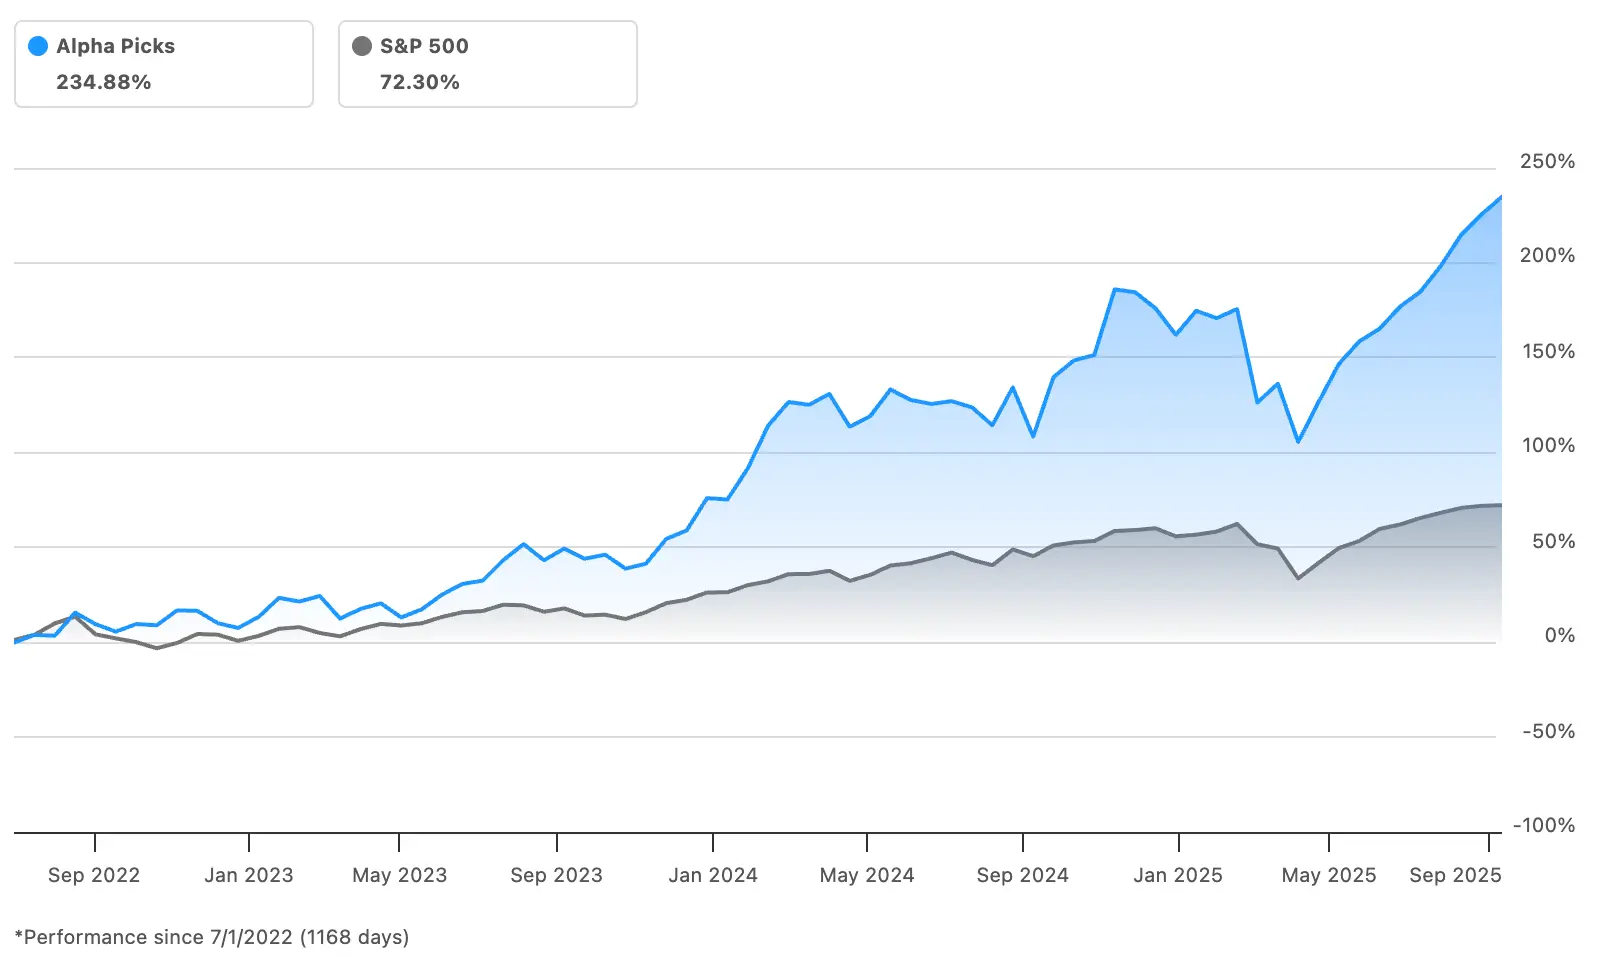Image resolution: width=1624 pixels, height=958 pixels.
Task: Click the 234.88% Alpha Picks return value
Action: pos(104,82)
